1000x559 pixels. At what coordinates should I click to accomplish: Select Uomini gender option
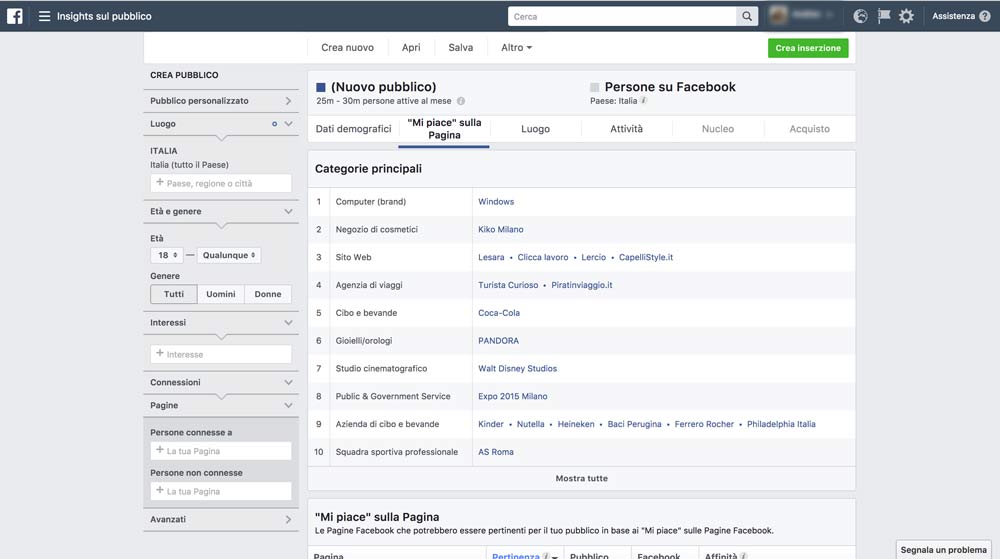tap(221, 294)
